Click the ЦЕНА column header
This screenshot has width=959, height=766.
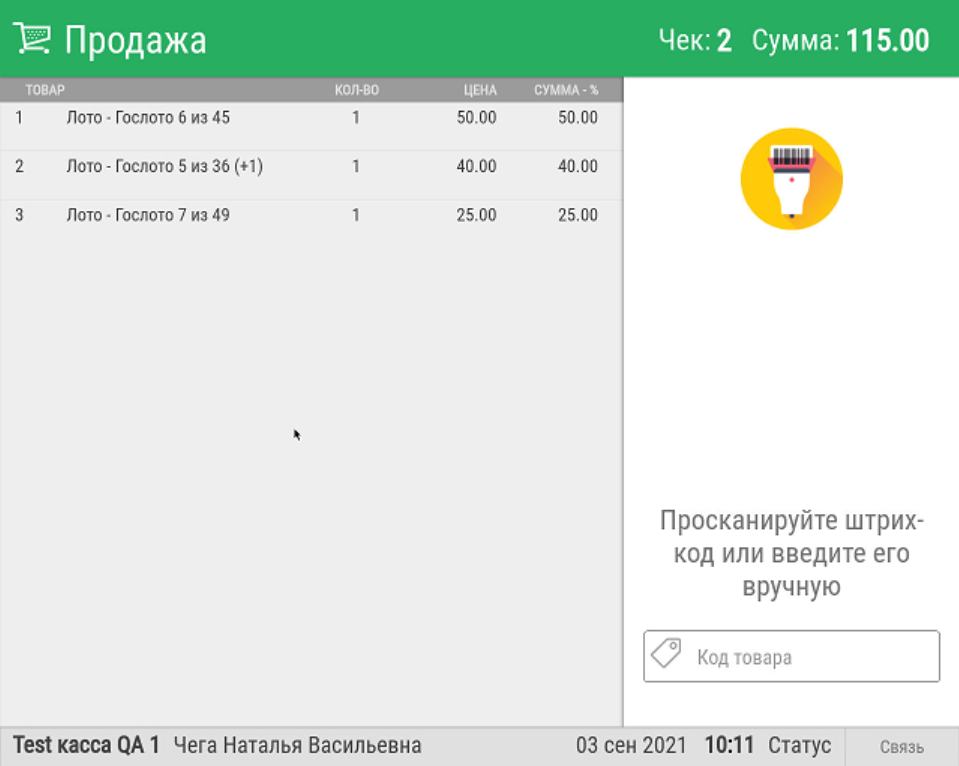(x=480, y=90)
